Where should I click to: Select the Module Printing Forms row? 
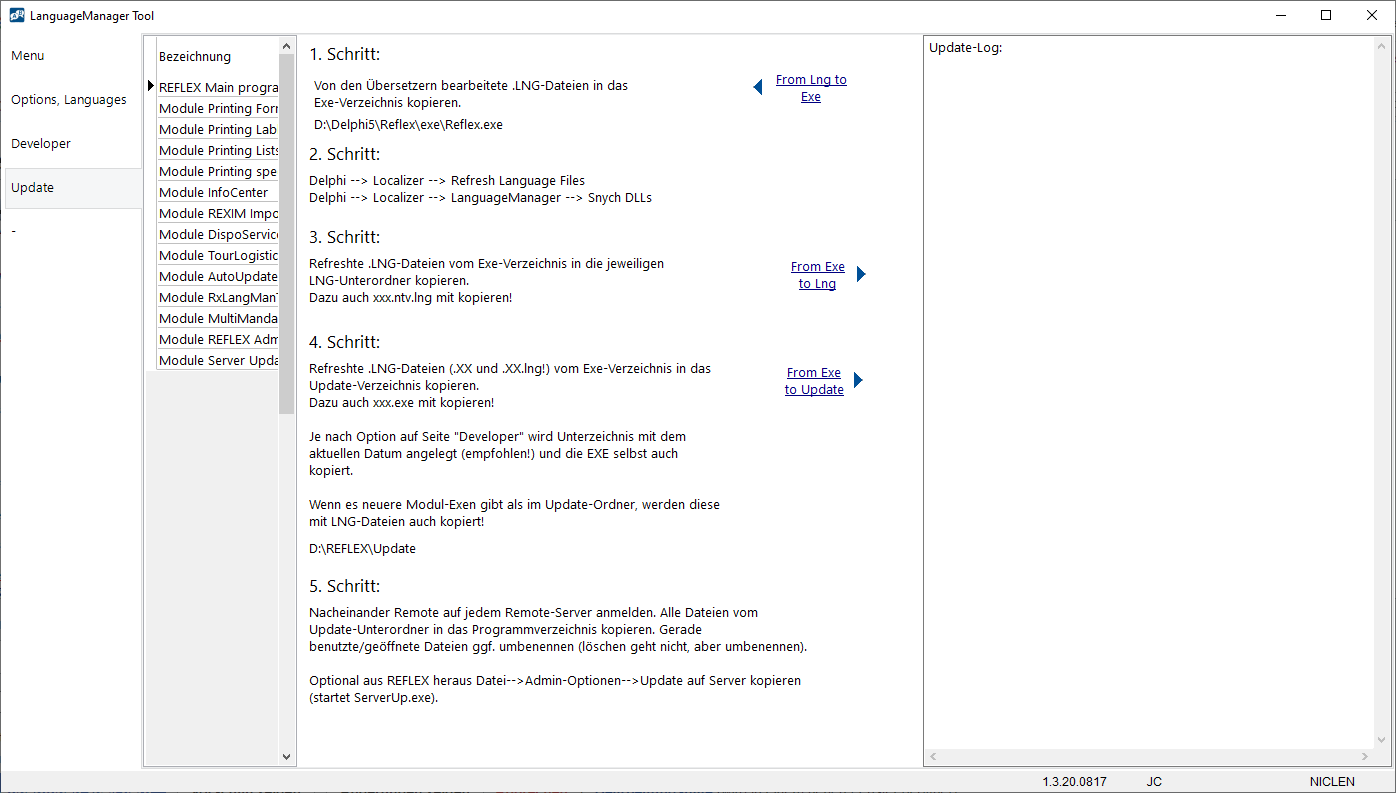pyautogui.click(x=218, y=109)
